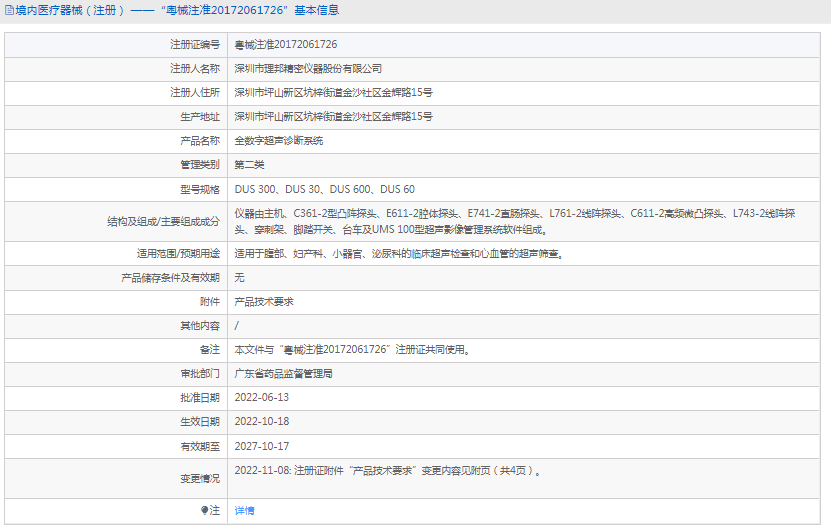Select the 注册人名称 label

click(195, 68)
